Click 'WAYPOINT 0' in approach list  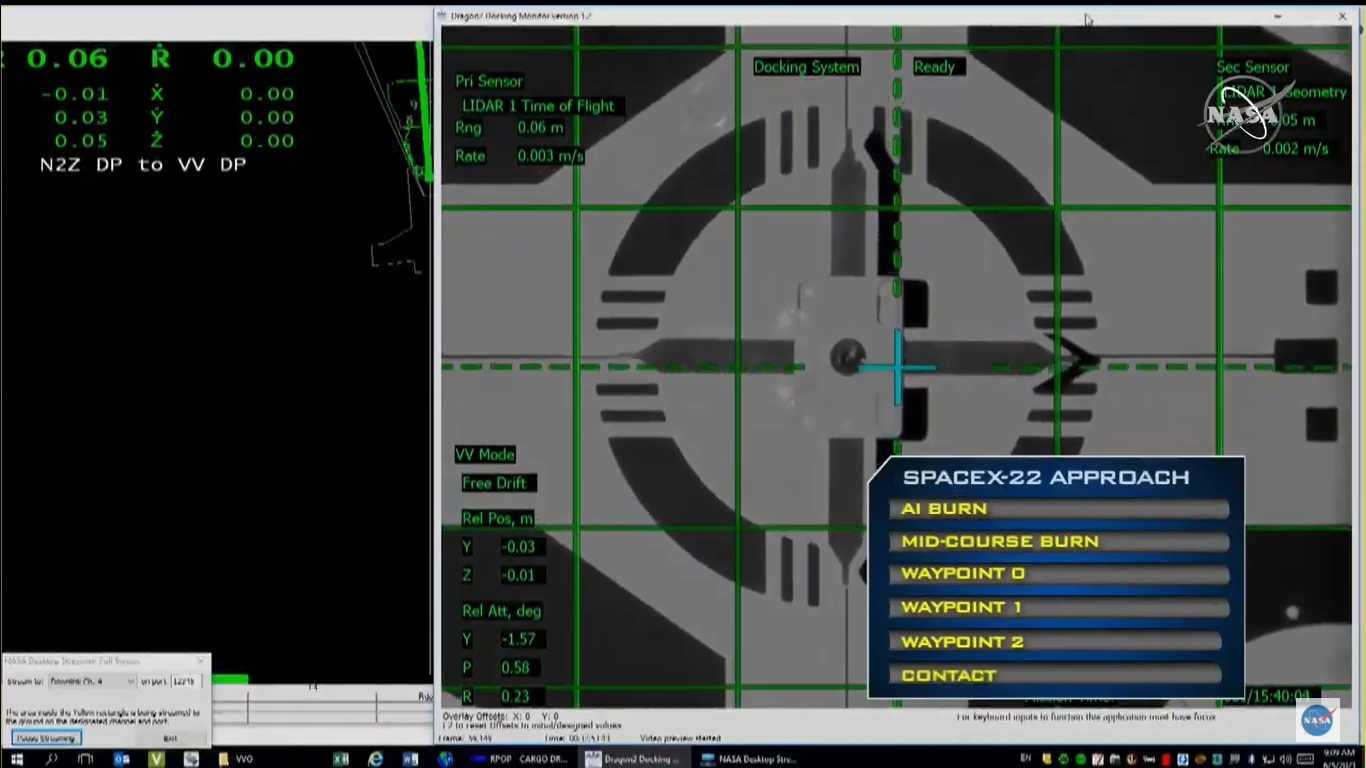(963, 574)
